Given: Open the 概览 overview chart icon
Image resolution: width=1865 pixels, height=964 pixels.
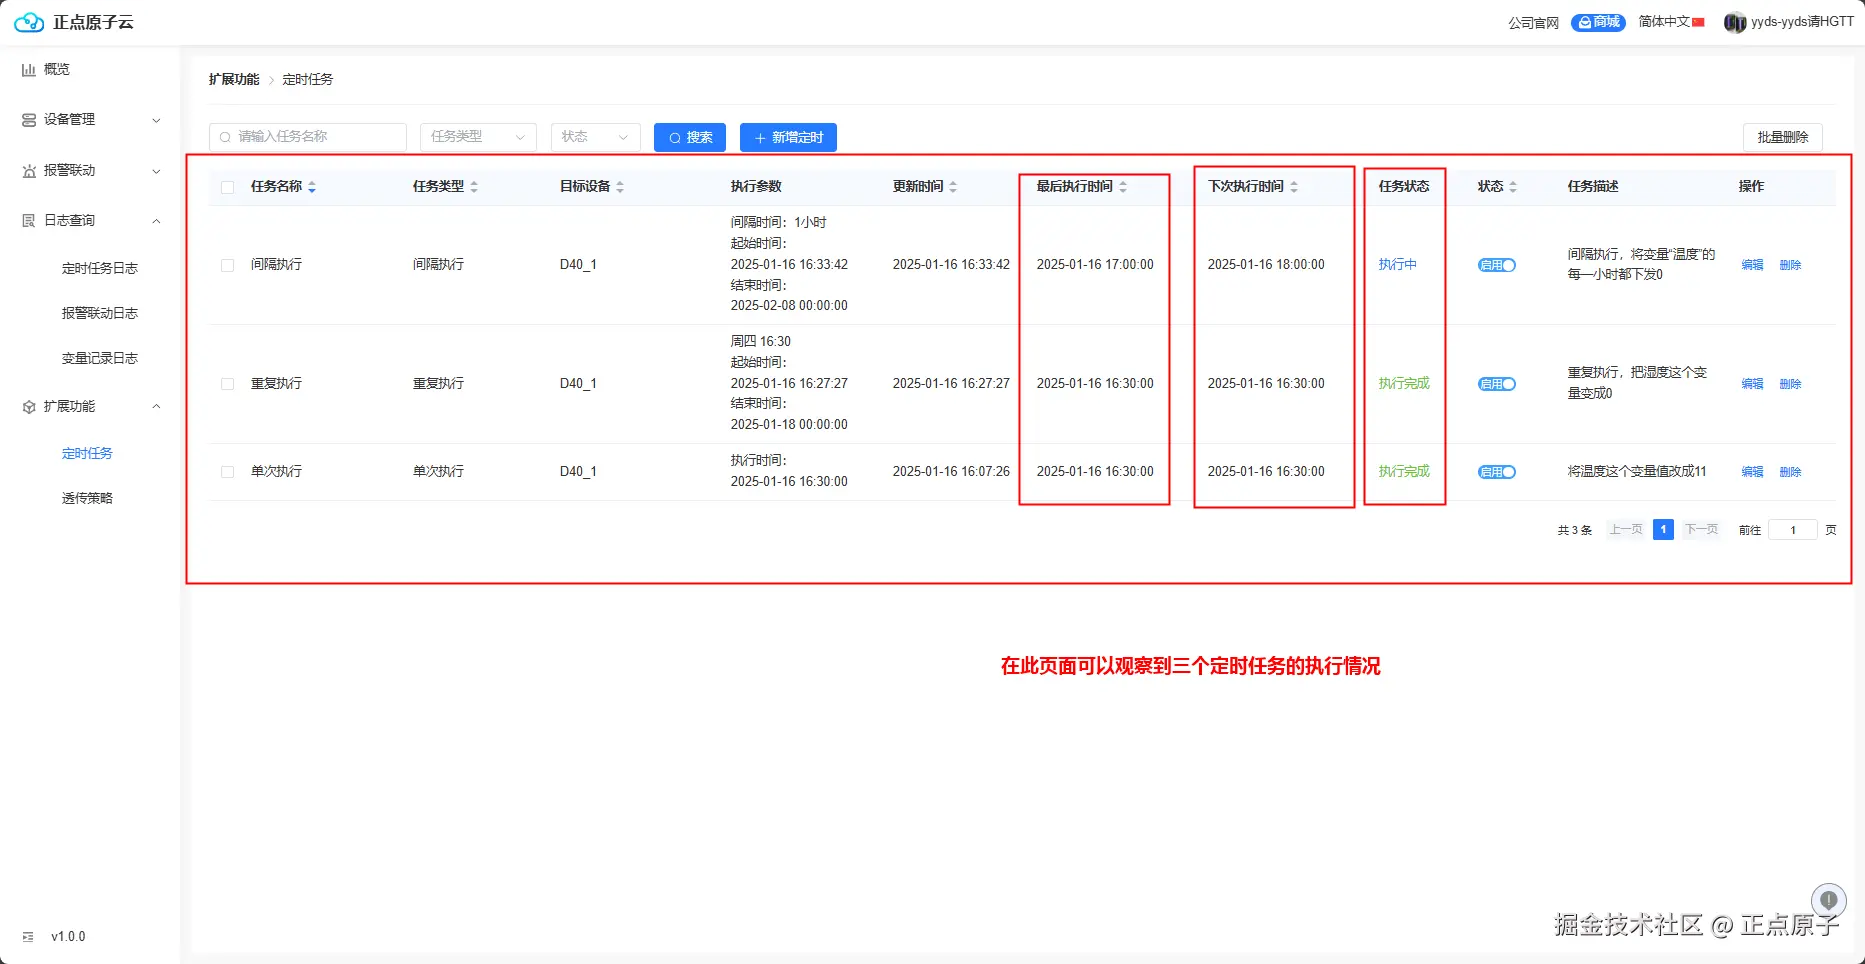Looking at the screenshot, I should point(29,70).
